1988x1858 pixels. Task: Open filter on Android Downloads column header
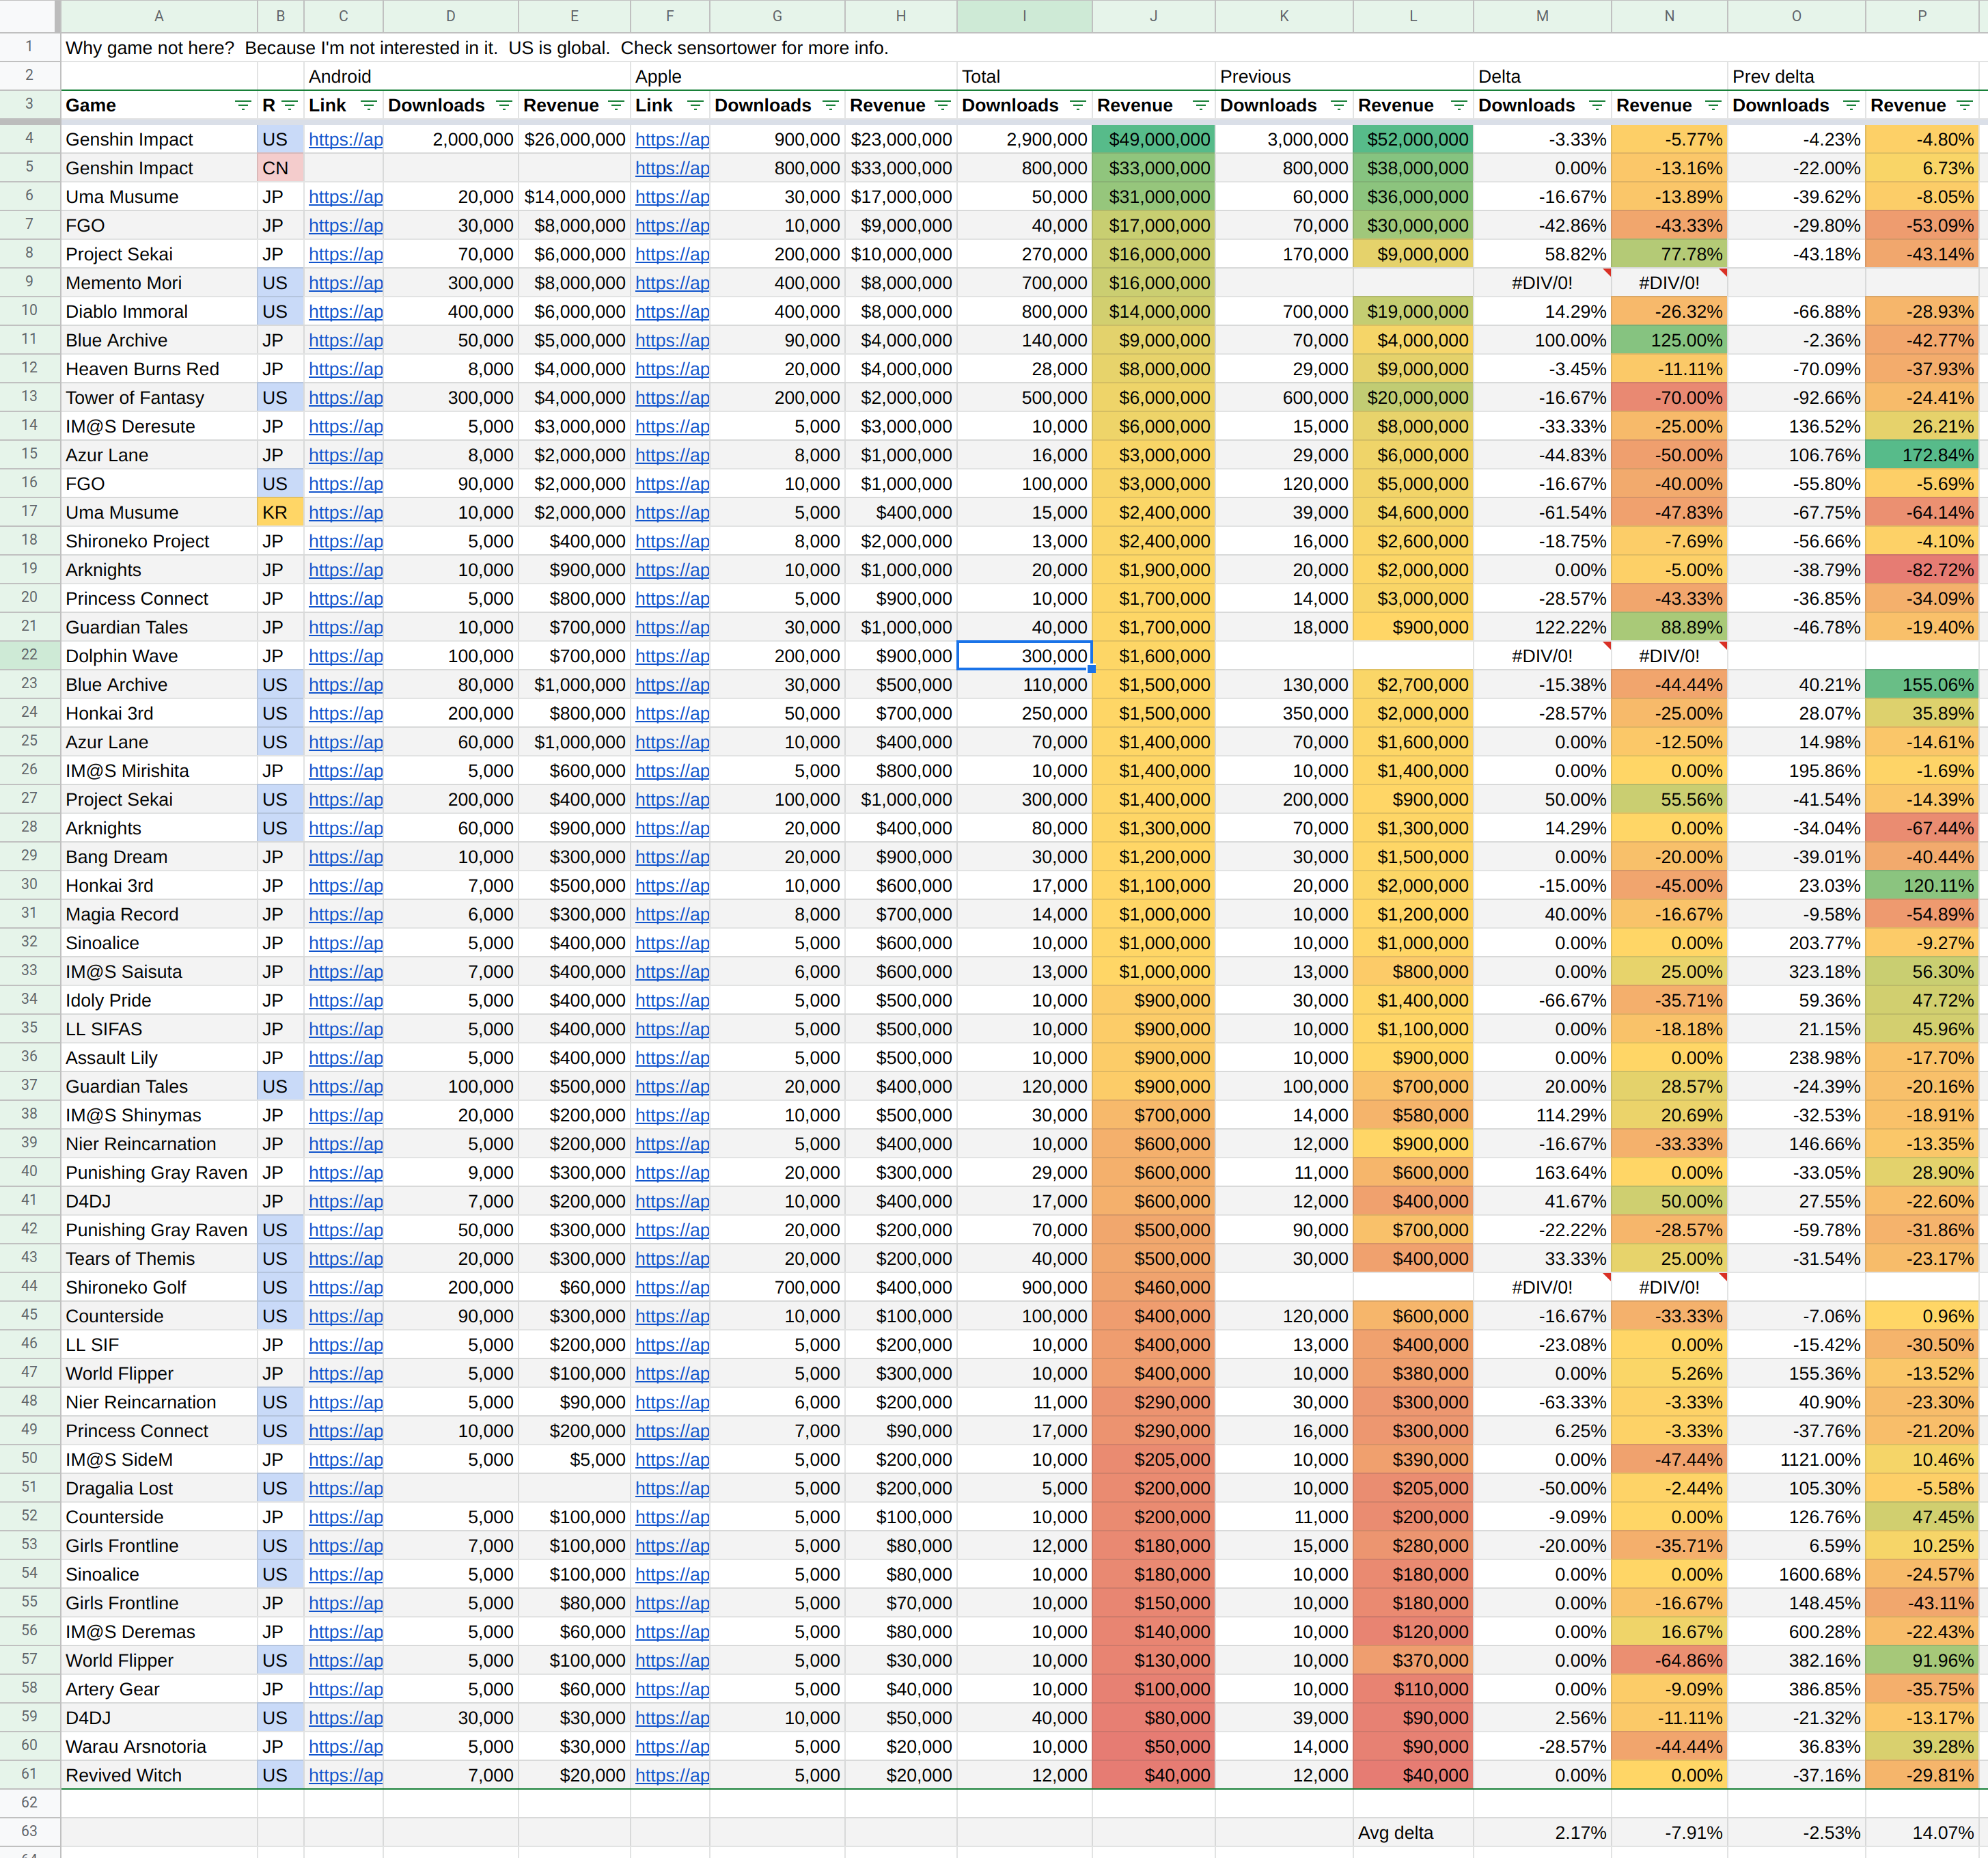[504, 106]
